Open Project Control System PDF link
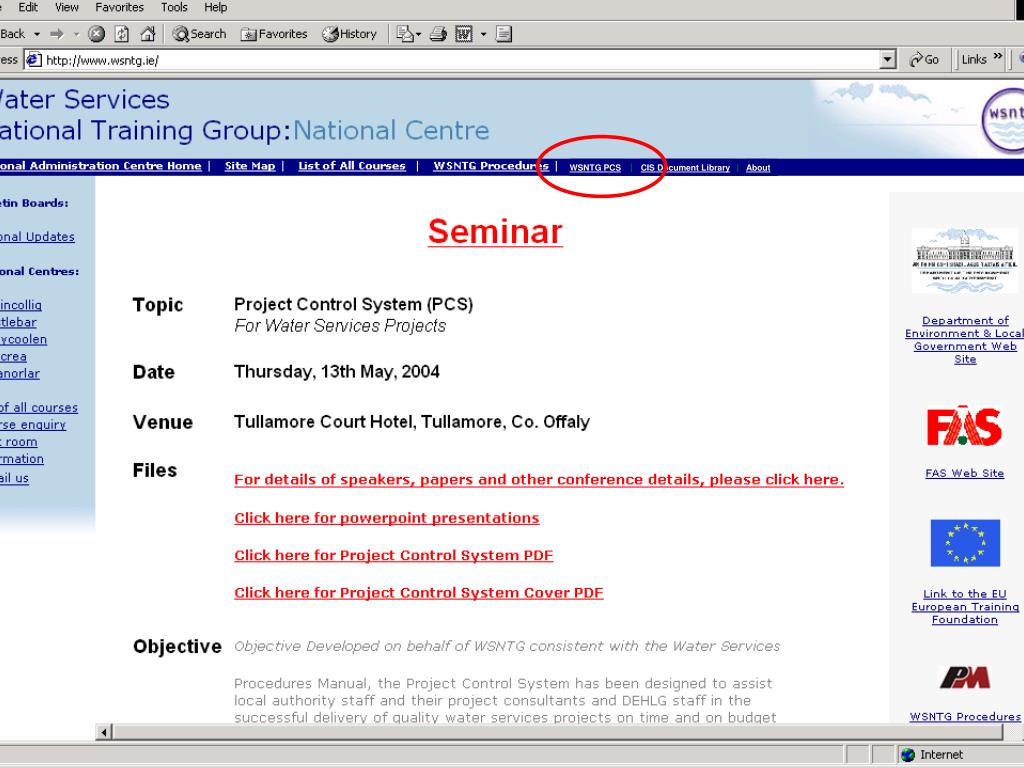Image resolution: width=1024 pixels, height=768 pixels. click(394, 556)
